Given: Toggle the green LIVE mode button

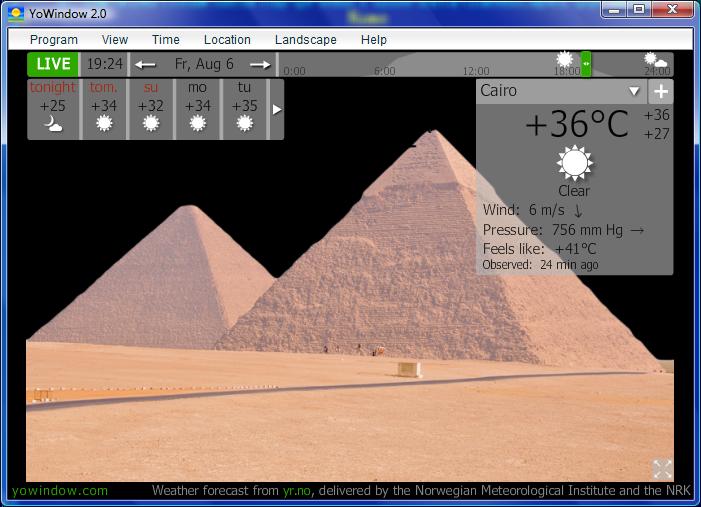Looking at the screenshot, I should (x=53, y=65).
